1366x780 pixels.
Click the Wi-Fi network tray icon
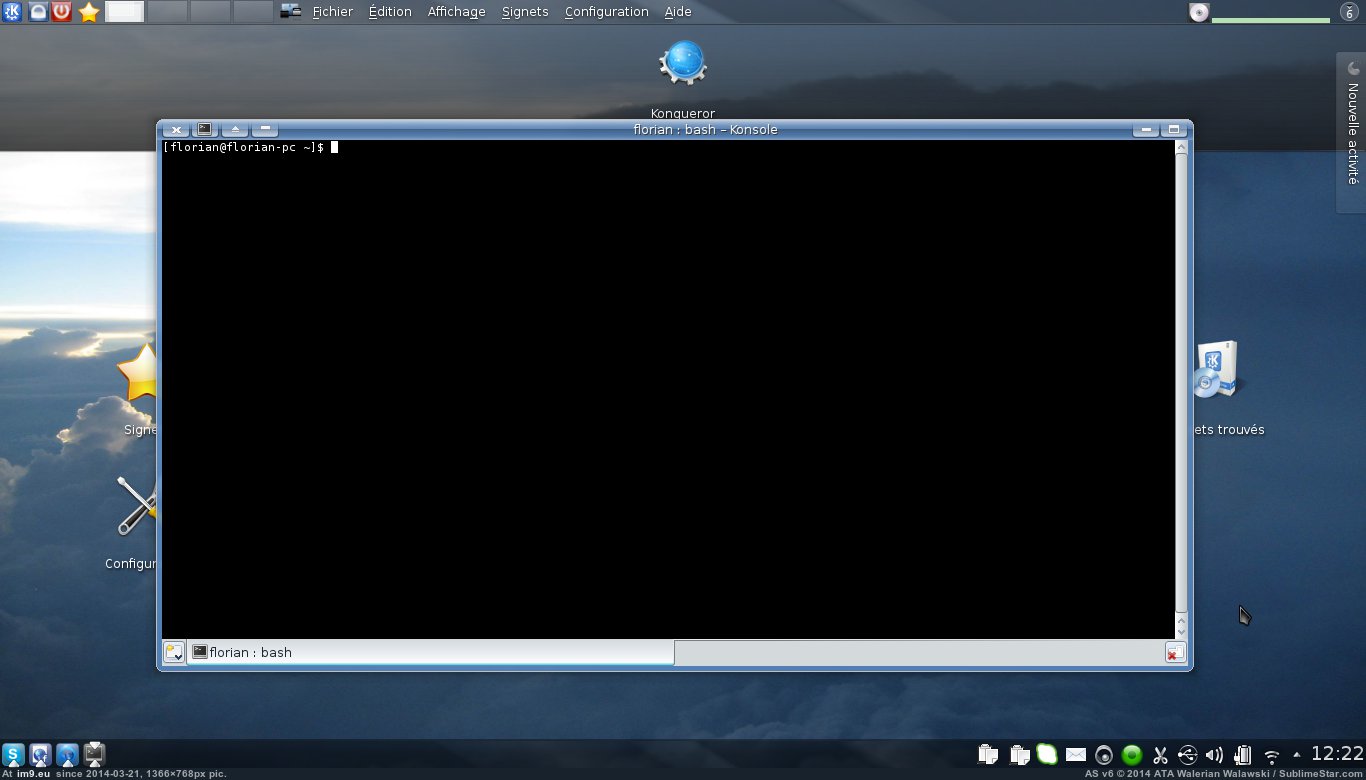coord(1272,756)
